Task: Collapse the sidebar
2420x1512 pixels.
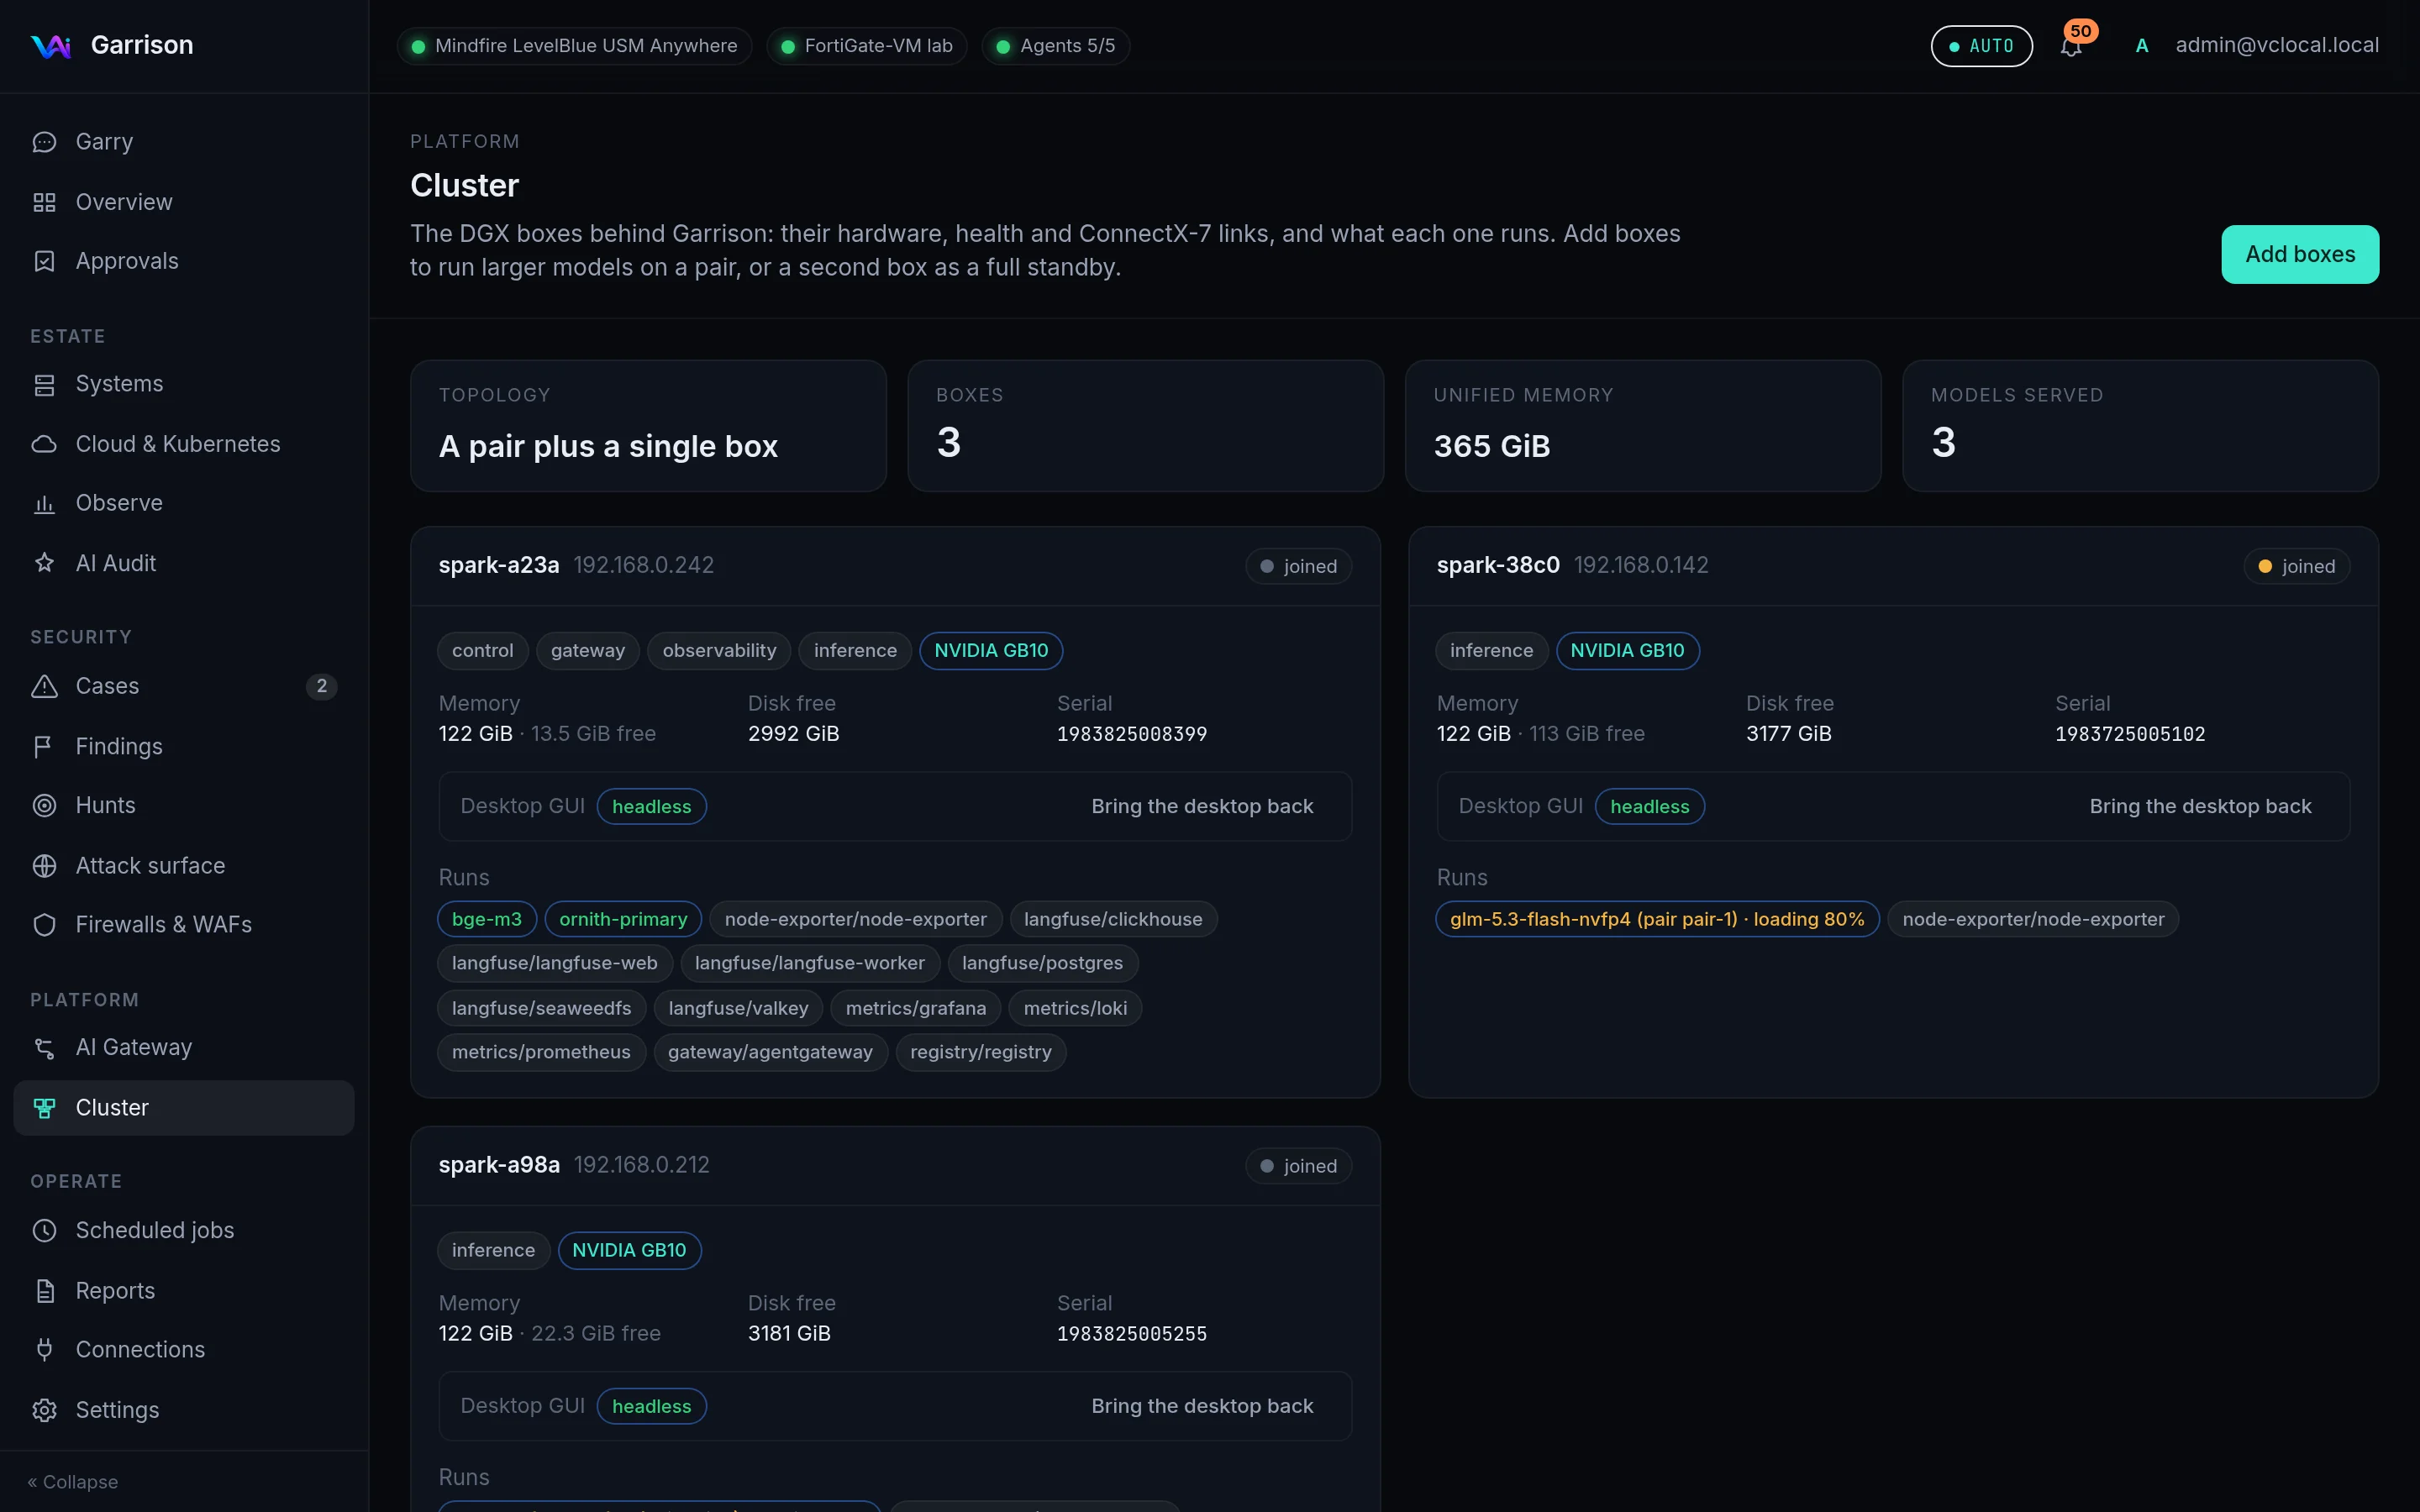Action: 73,1481
